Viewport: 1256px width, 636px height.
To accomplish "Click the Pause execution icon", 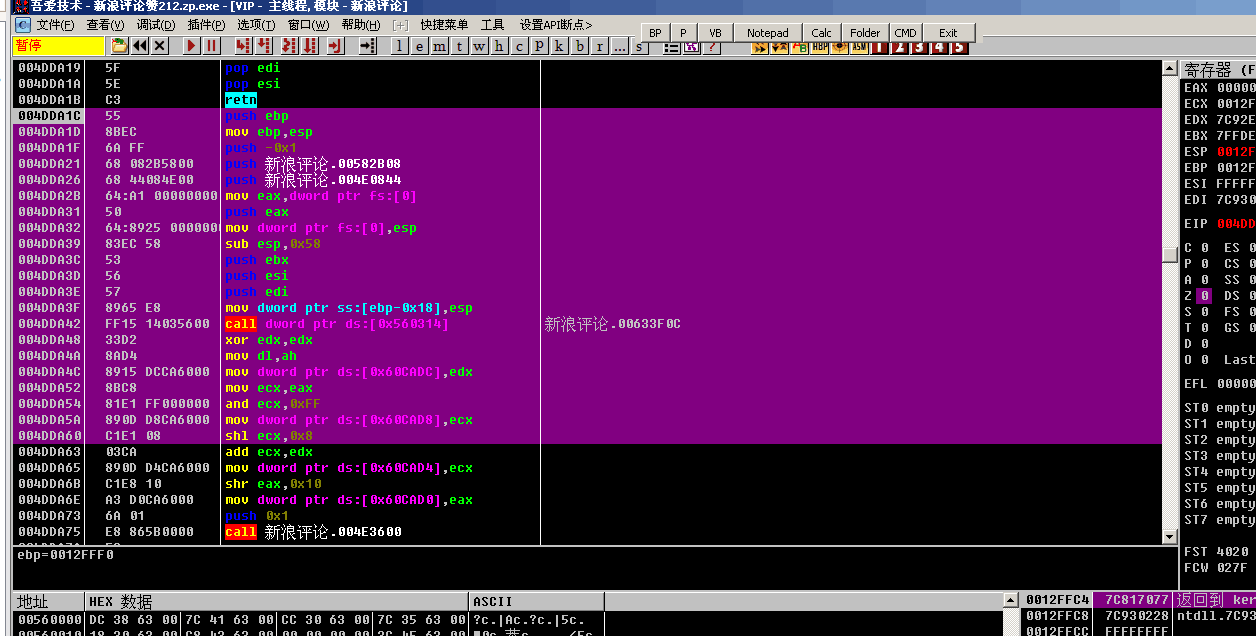I will 211,46.
